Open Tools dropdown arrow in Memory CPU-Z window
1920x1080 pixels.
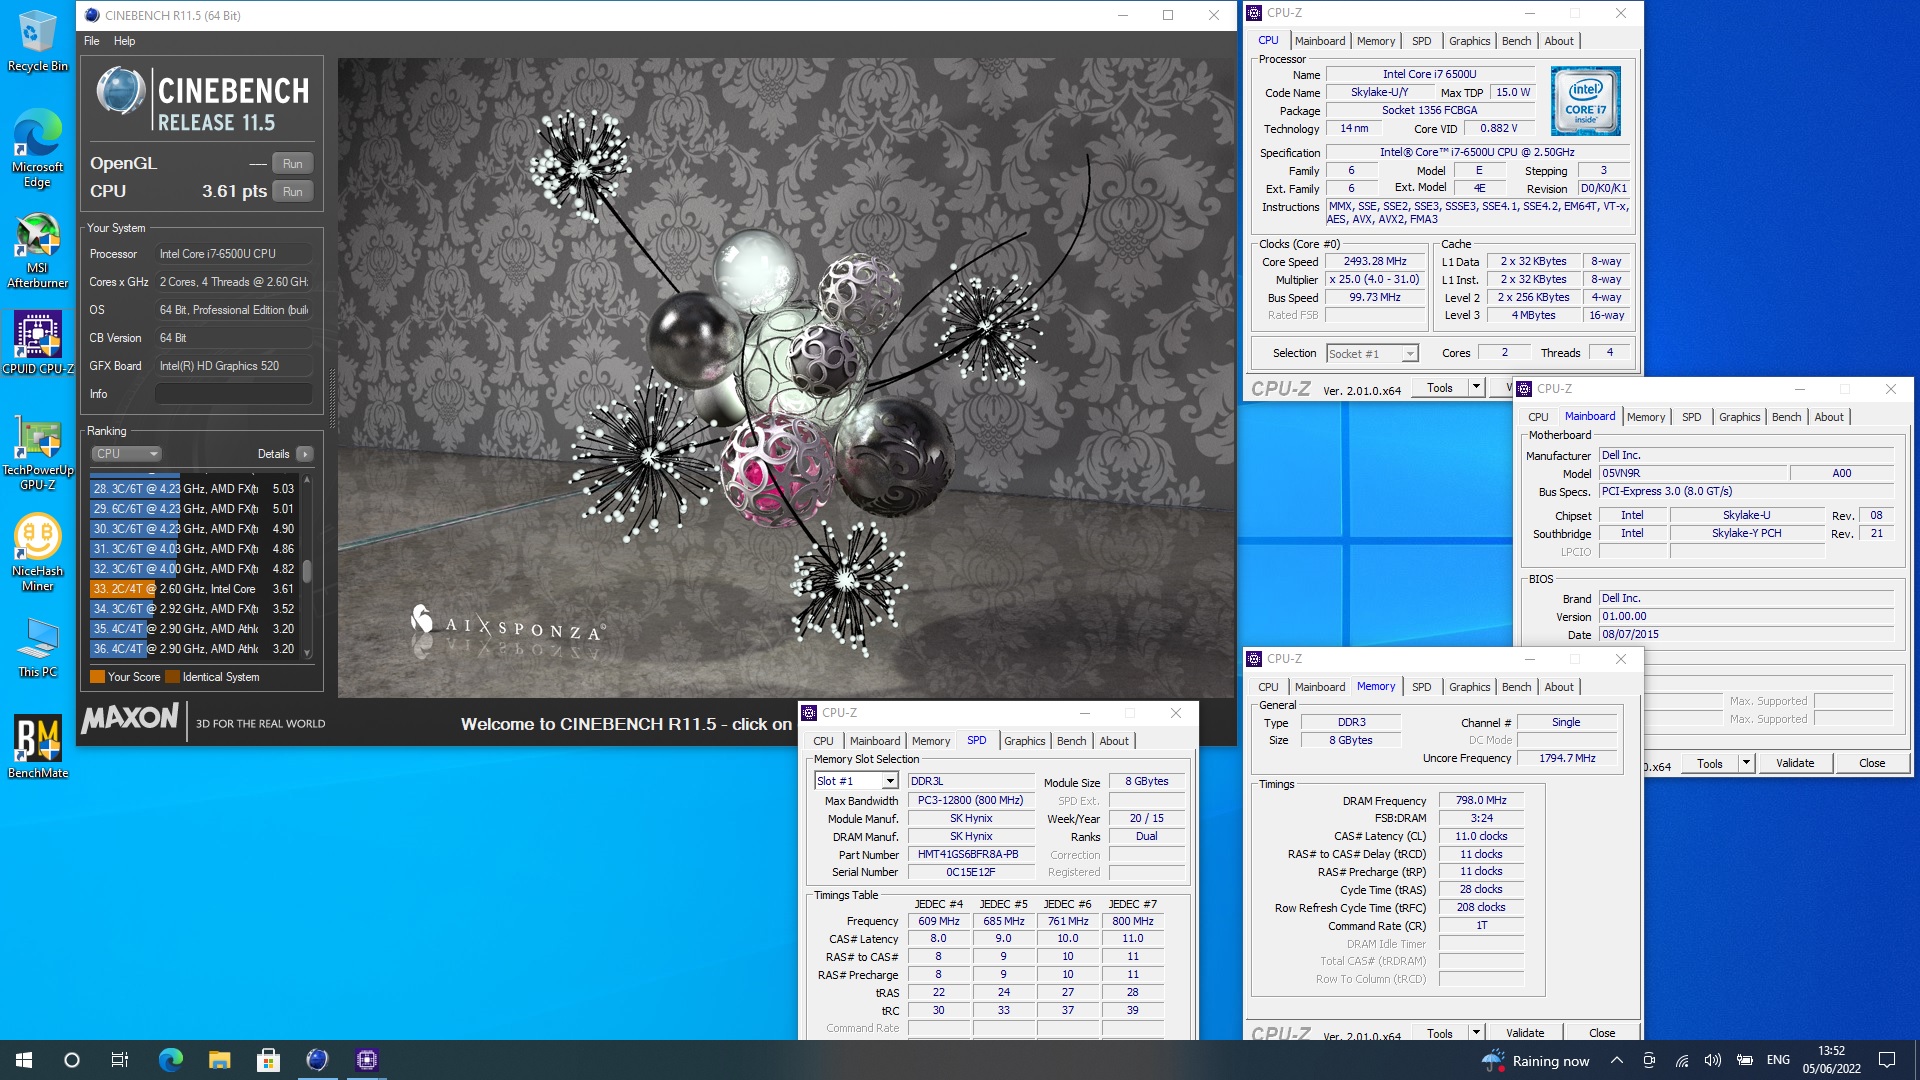[1476, 1033]
